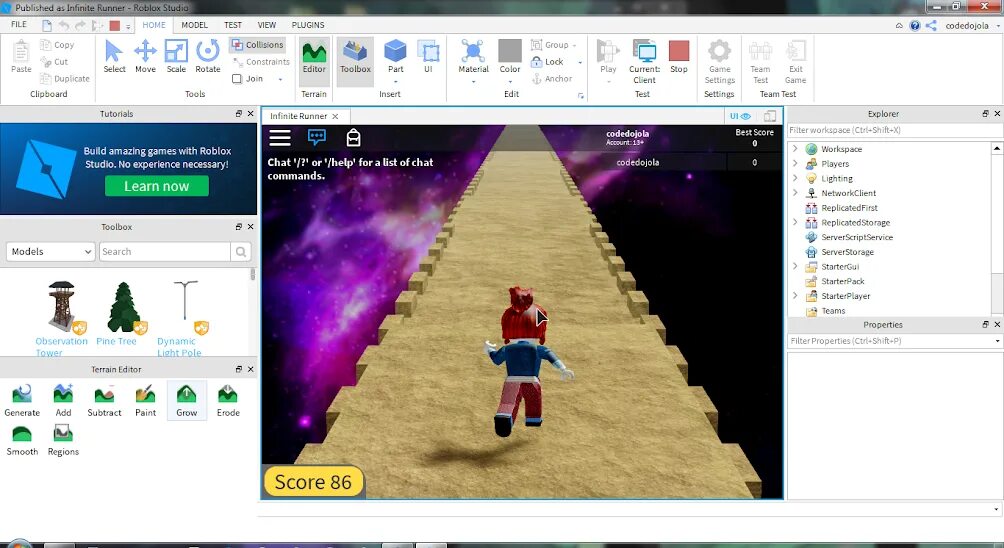1004x548 pixels.
Task: Switch to the MODEL ribbon tab
Action: click(194, 24)
